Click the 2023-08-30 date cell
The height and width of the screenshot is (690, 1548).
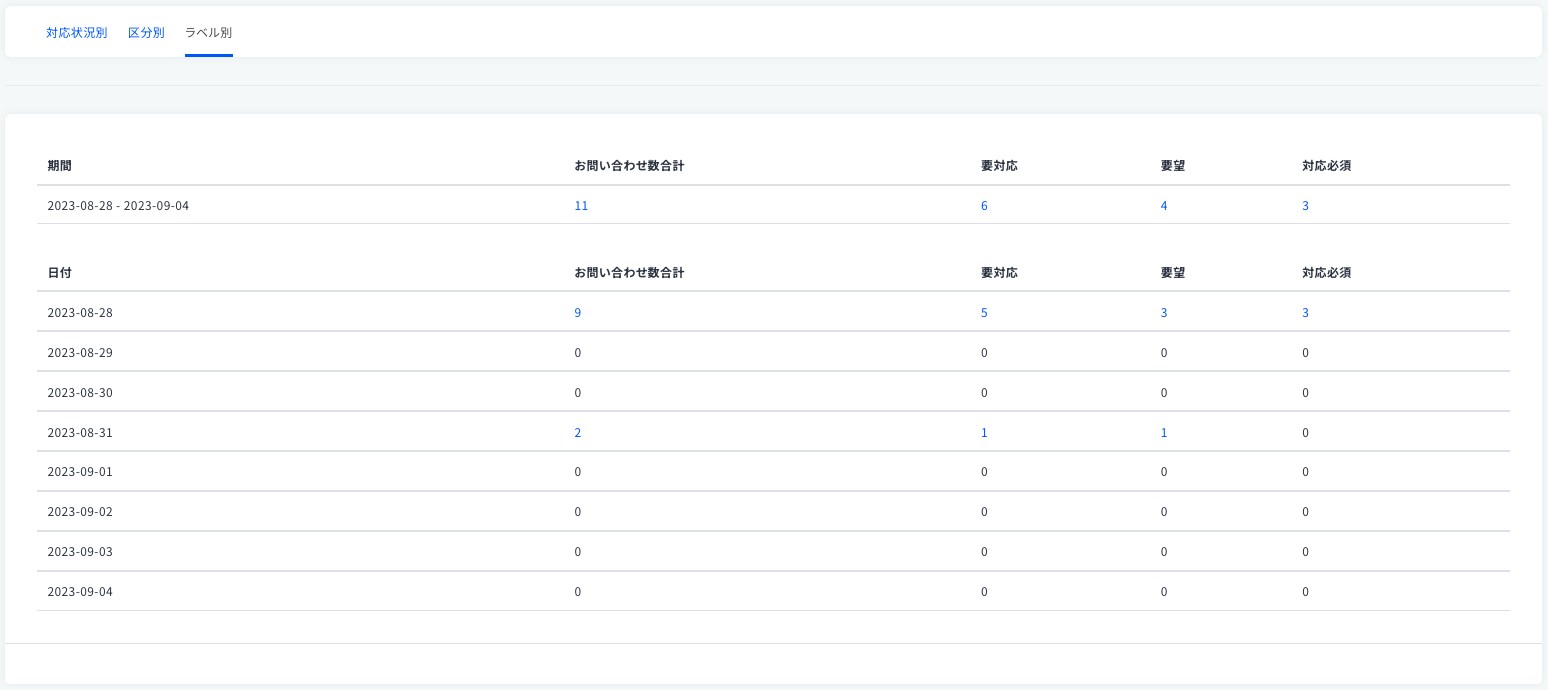click(80, 393)
